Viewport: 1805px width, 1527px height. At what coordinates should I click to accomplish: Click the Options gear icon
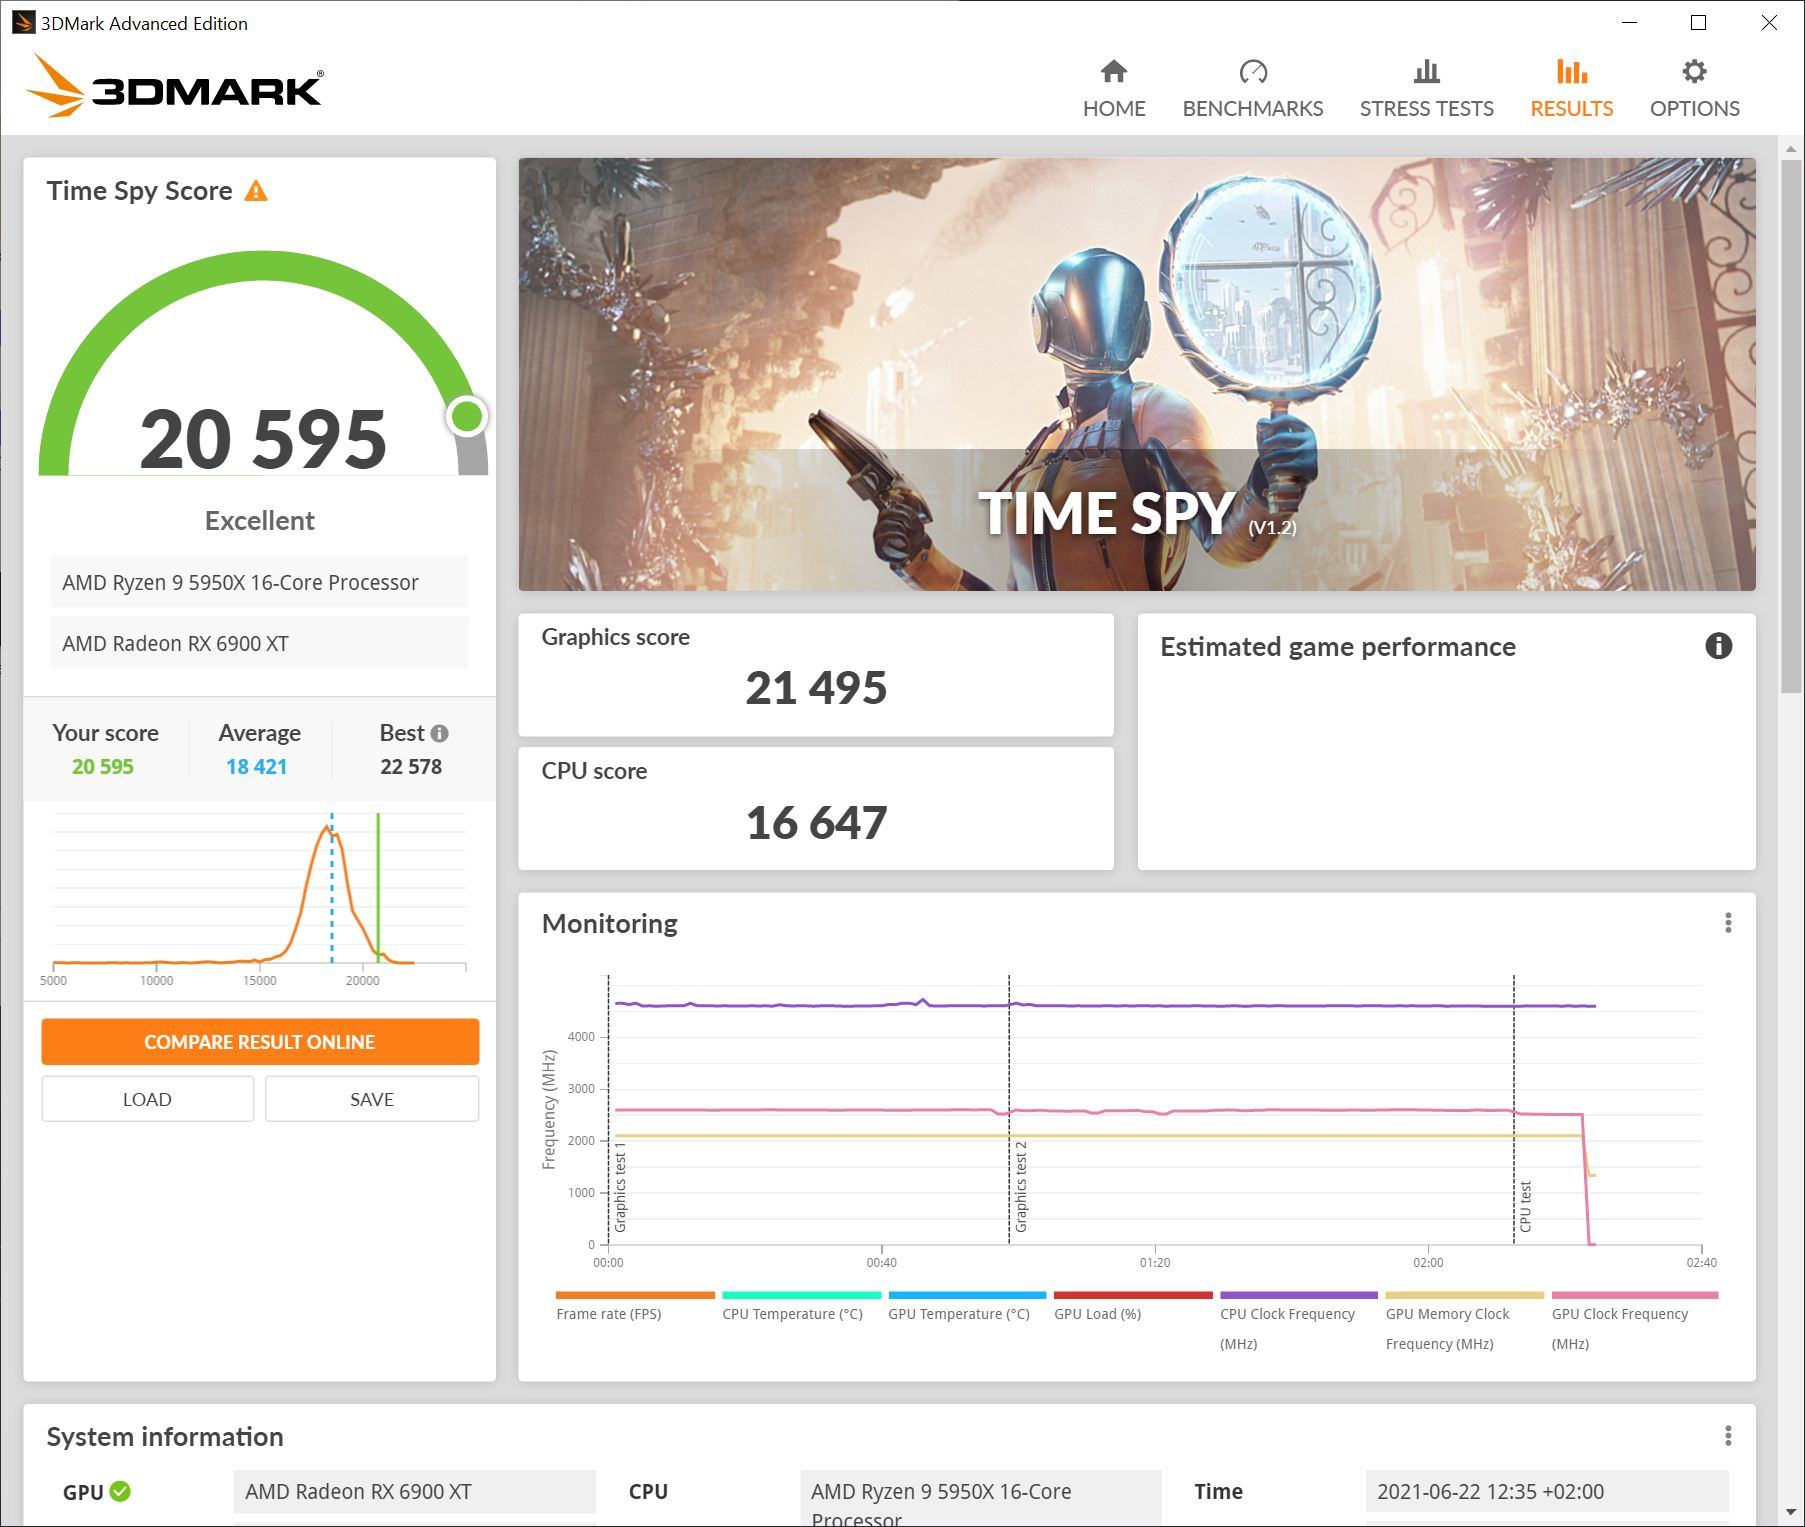(1694, 71)
